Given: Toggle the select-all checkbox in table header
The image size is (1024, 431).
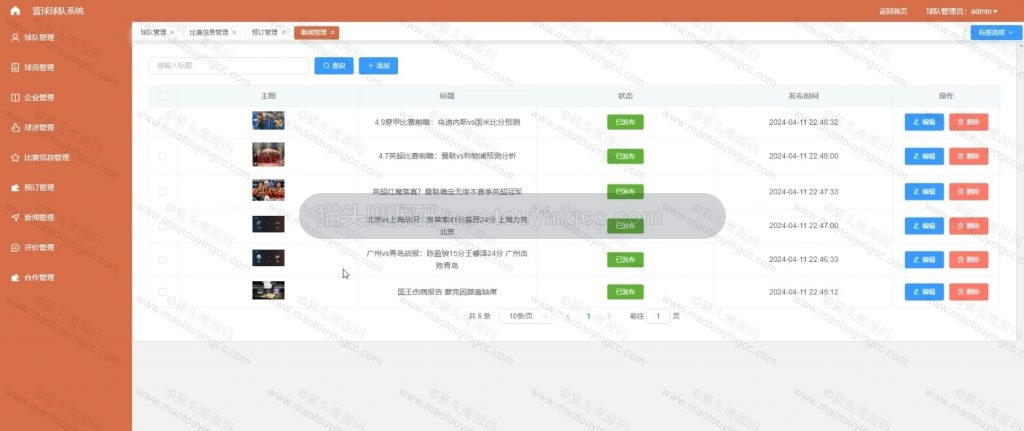Looking at the screenshot, I should point(163,96).
